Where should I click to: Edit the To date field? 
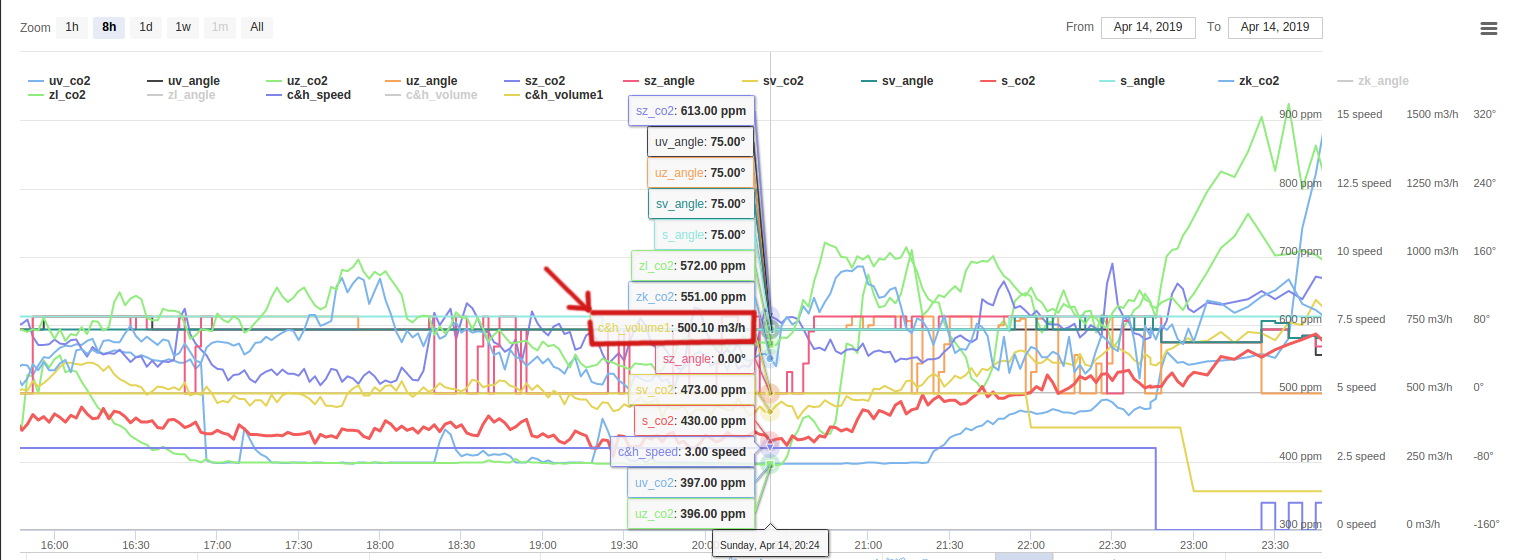click(1275, 27)
